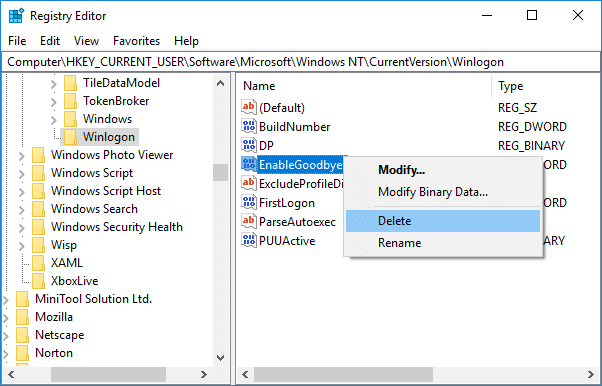Expand the Windows Photo Viewer key
The width and height of the screenshot is (602, 386).
(x=22, y=156)
